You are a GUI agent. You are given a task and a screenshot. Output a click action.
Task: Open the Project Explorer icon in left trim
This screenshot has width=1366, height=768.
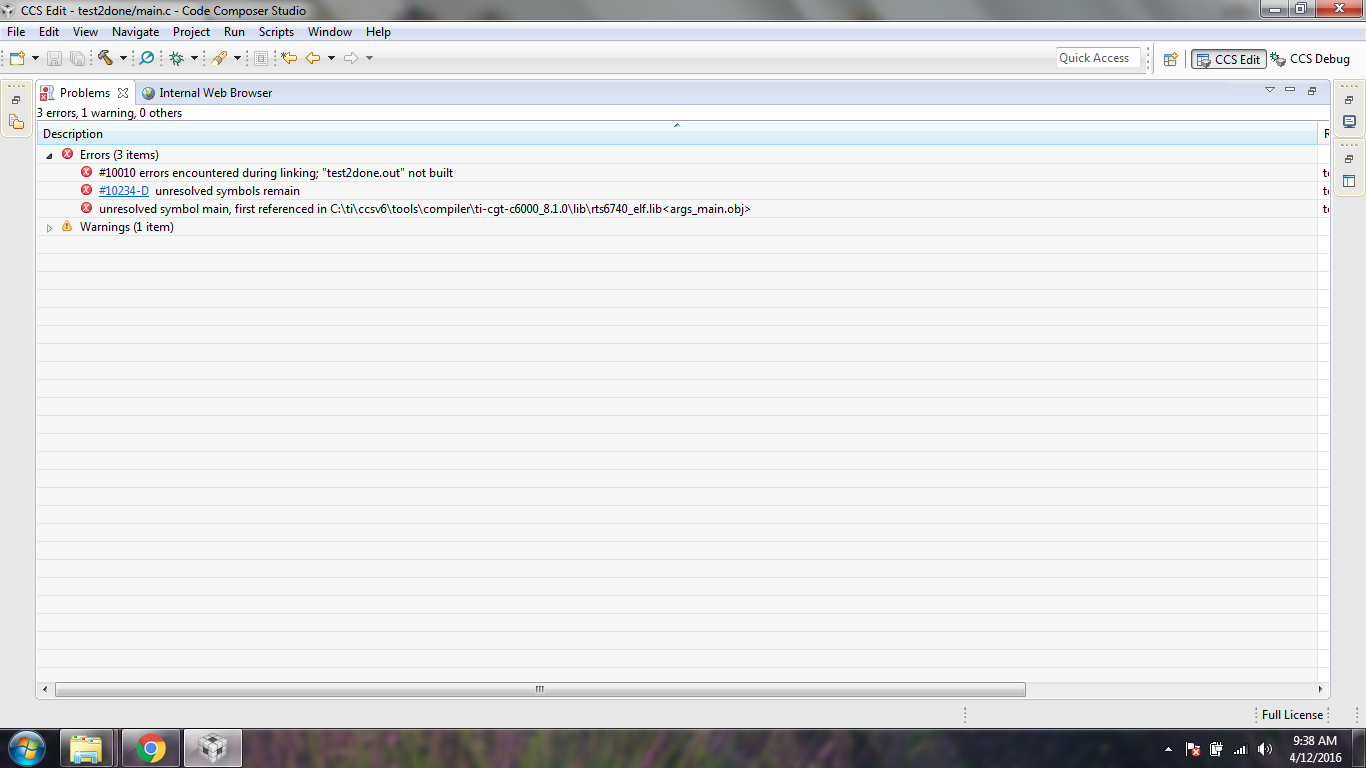(x=16, y=122)
